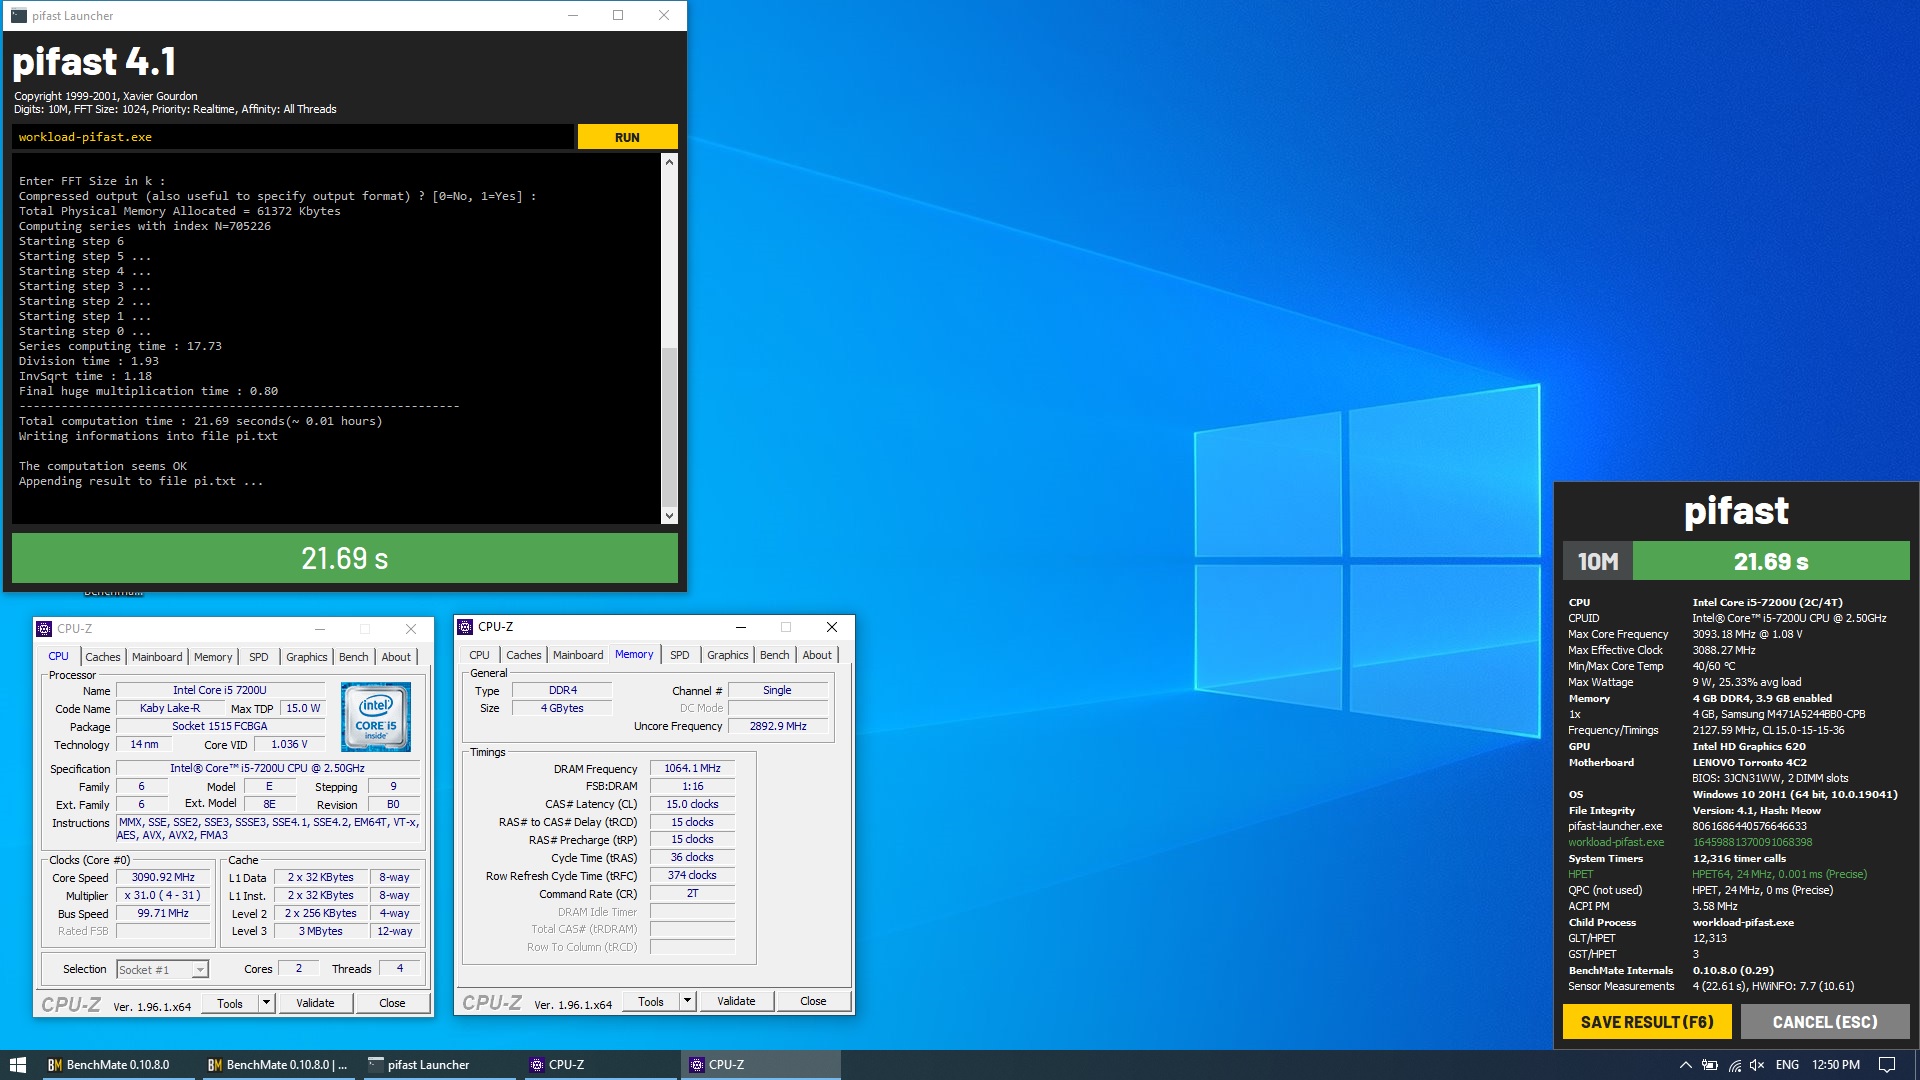Click second CPU-Z taskbar button

[760, 1065]
